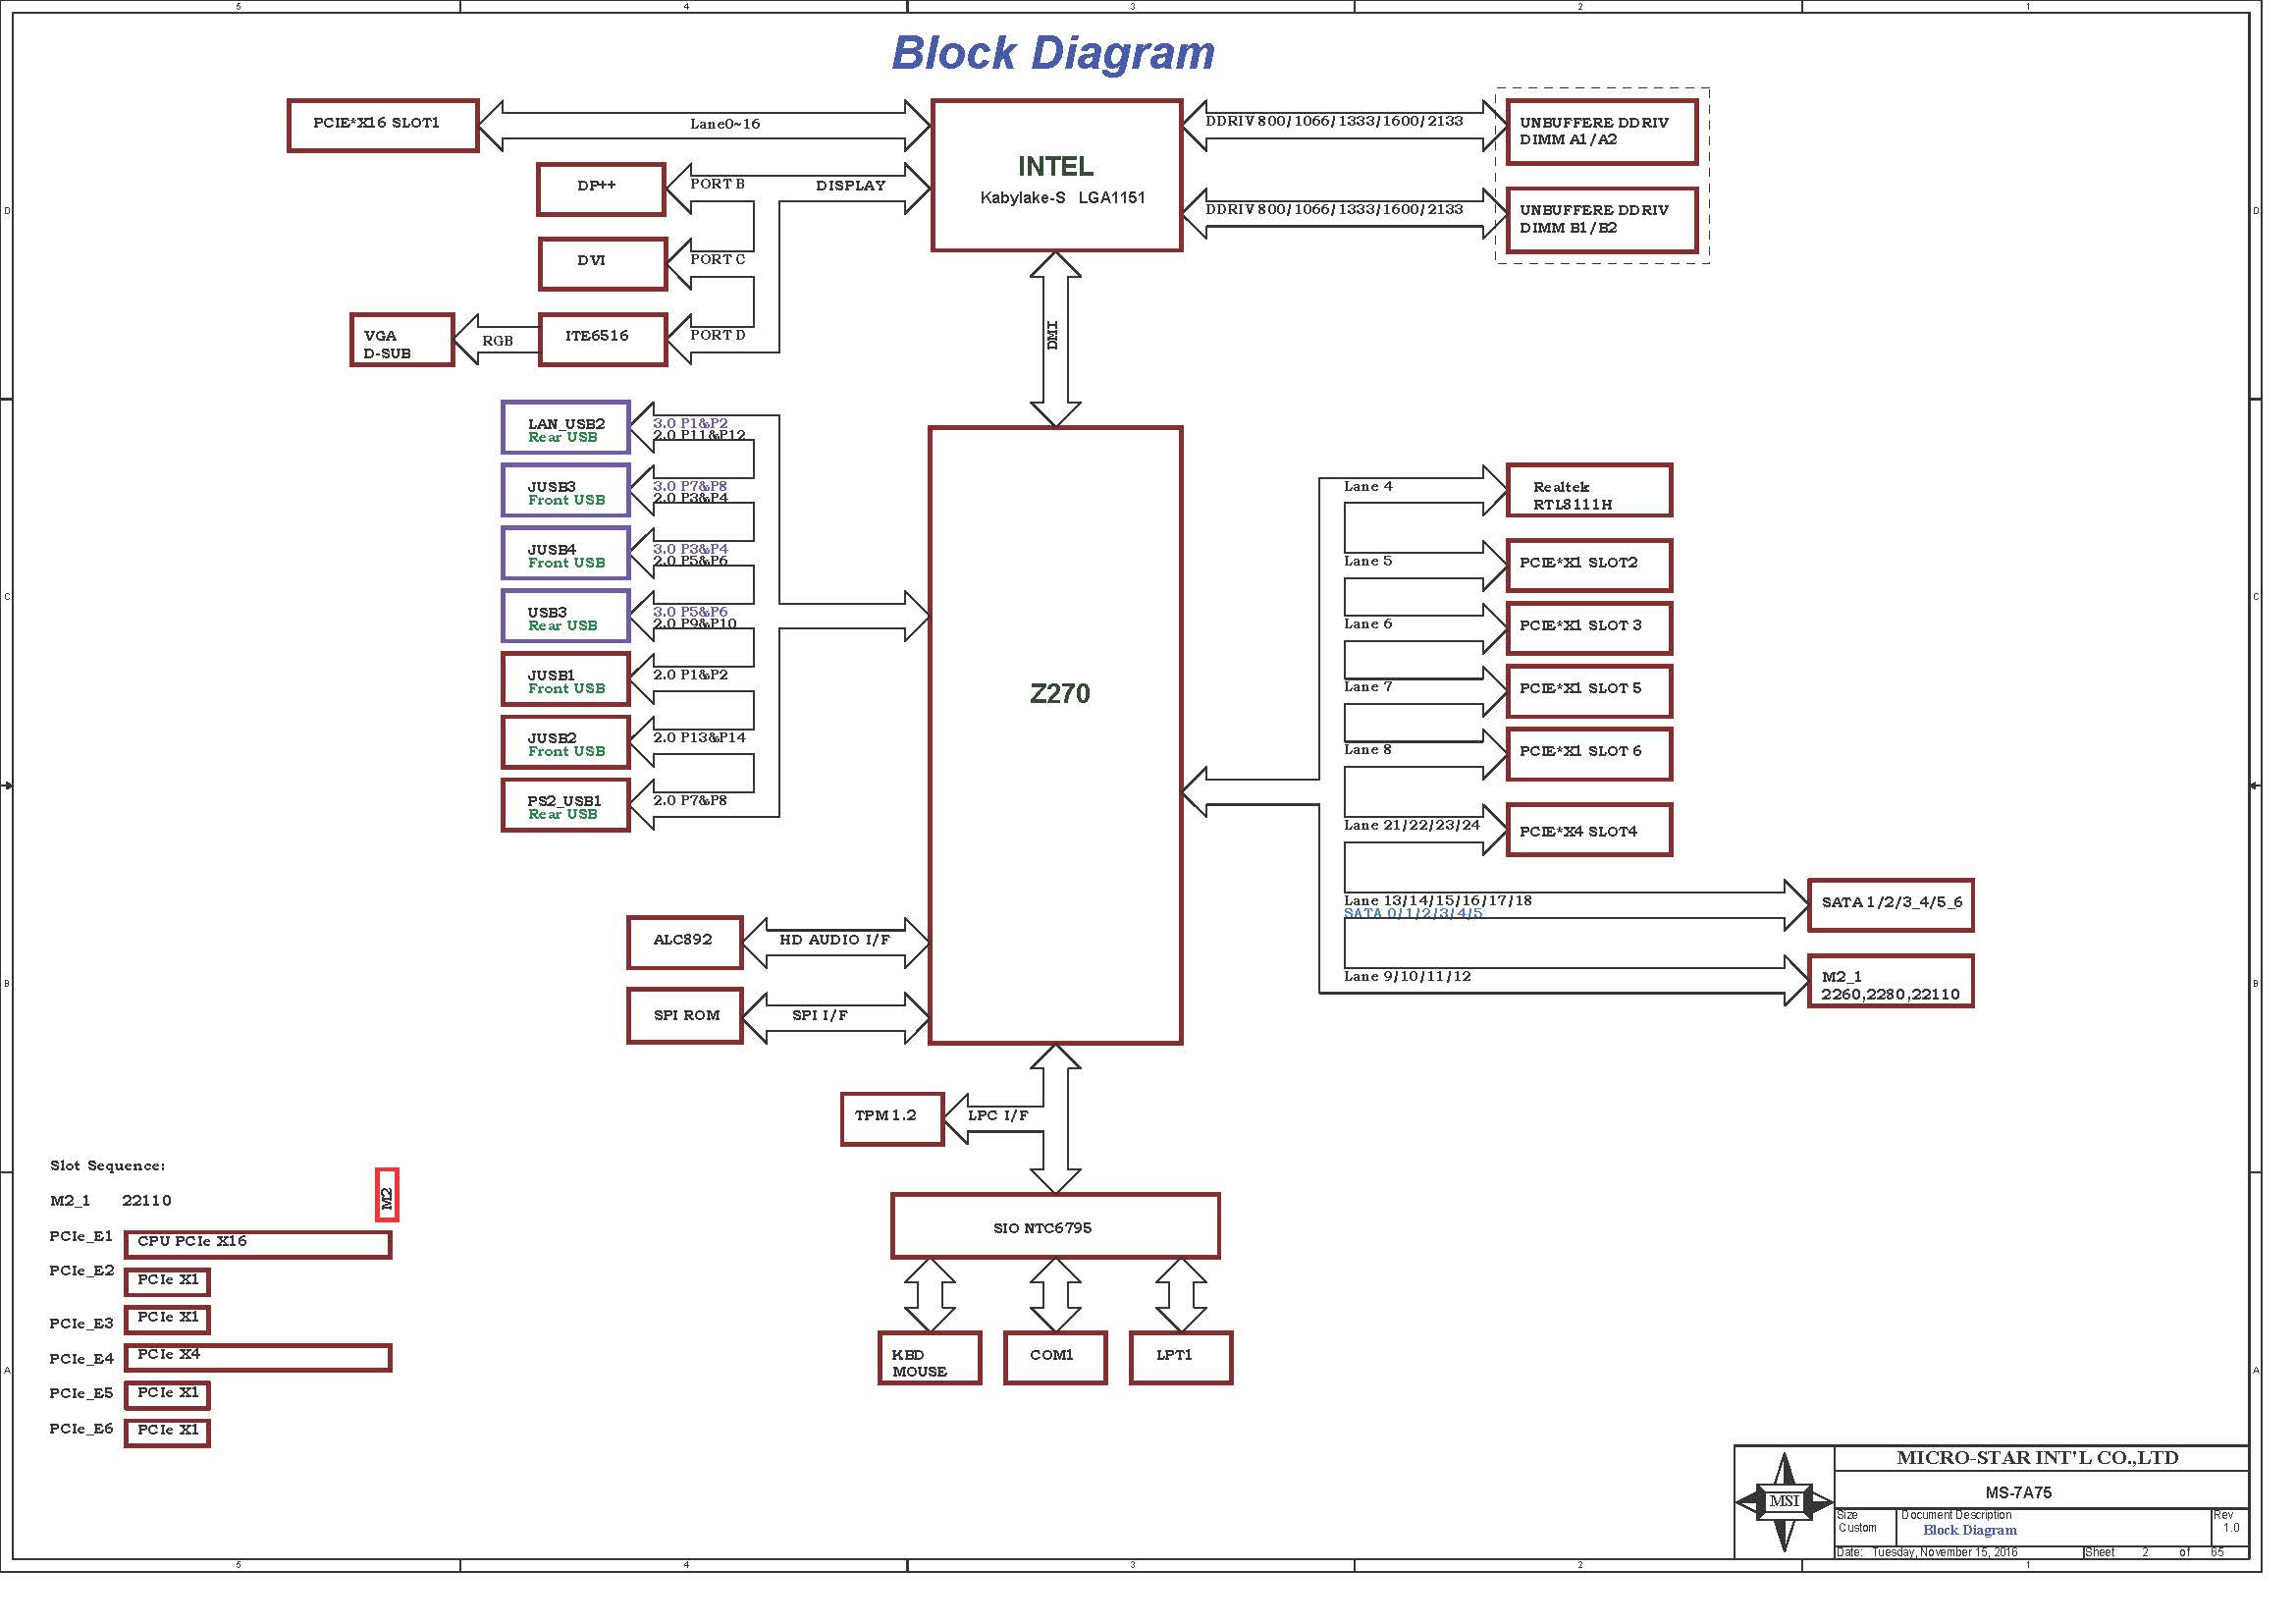
Task: Click the M2_1 2260,2280,22110 block
Action: (x=1891, y=982)
